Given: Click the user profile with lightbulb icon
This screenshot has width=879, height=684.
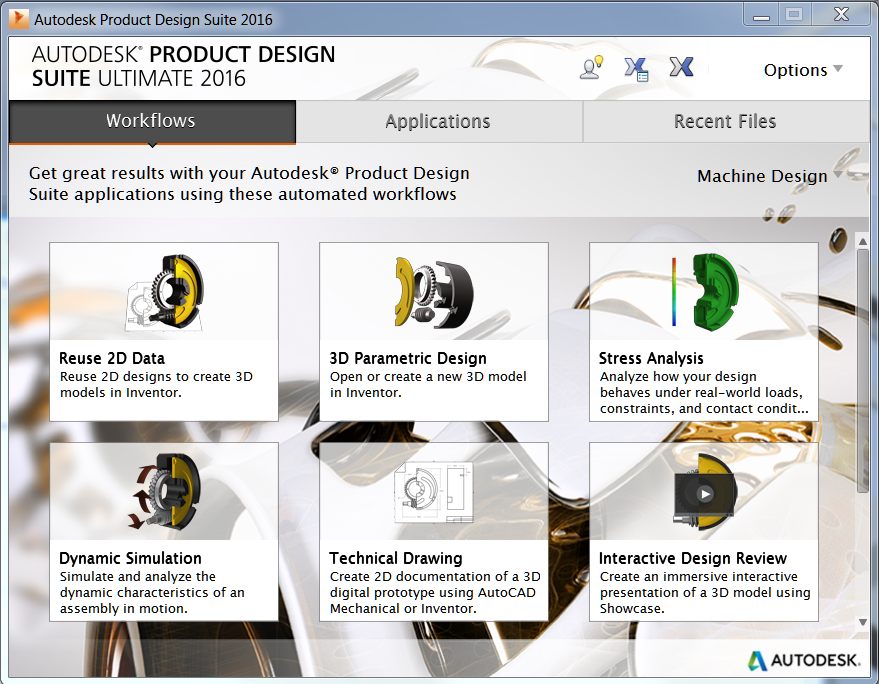Looking at the screenshot, I should (x=591, y=67).
